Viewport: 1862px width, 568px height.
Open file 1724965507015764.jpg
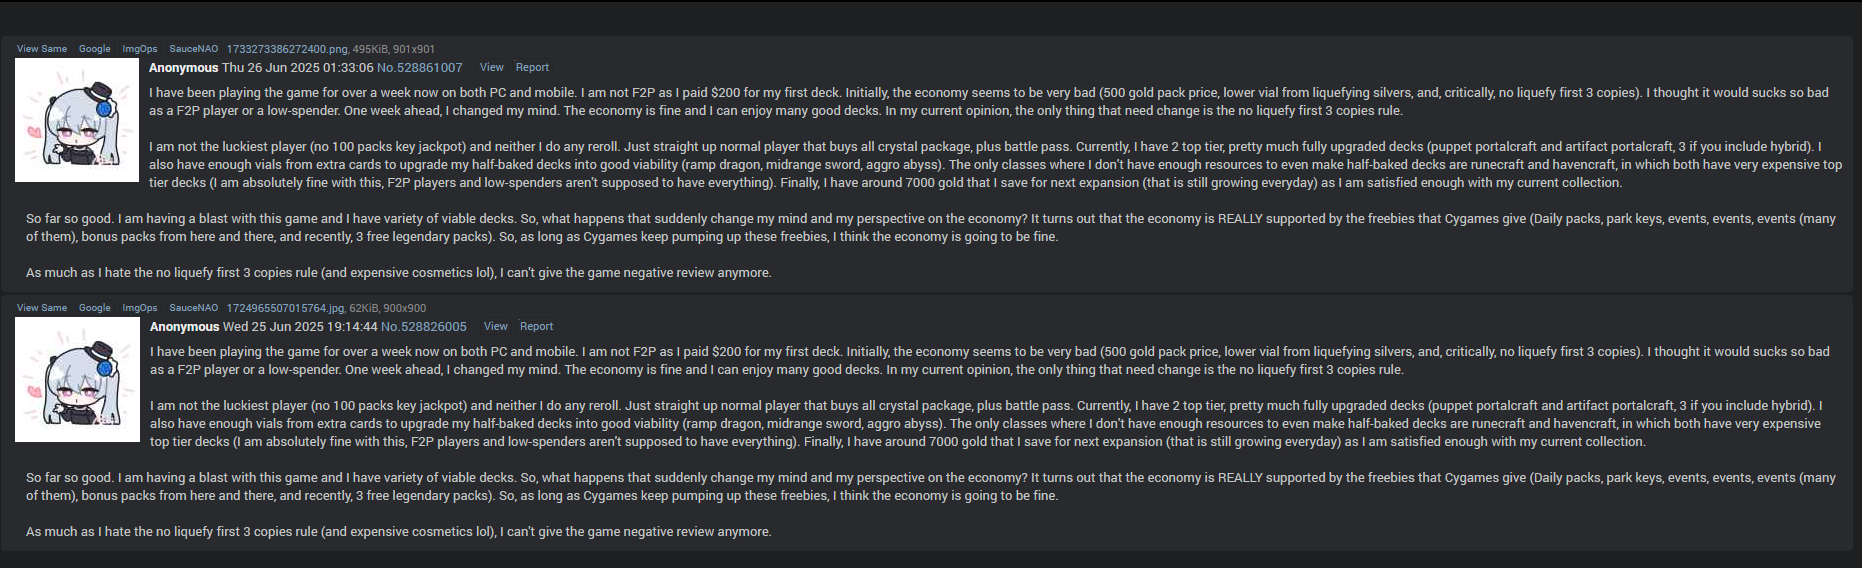(x=285, y=308)
